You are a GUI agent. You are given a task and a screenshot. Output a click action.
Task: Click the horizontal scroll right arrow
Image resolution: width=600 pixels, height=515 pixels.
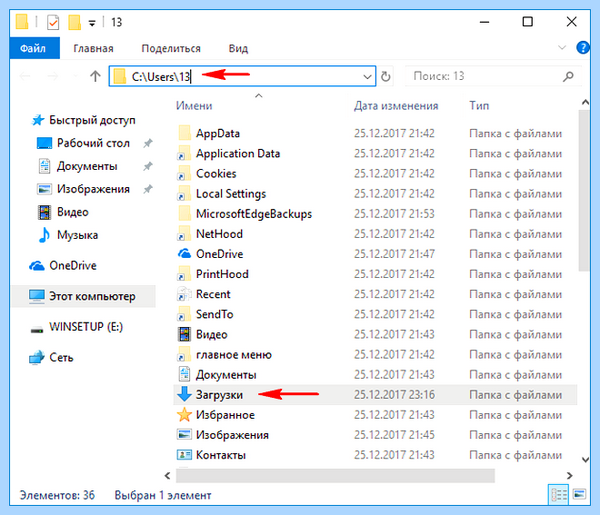coord(569,476)
